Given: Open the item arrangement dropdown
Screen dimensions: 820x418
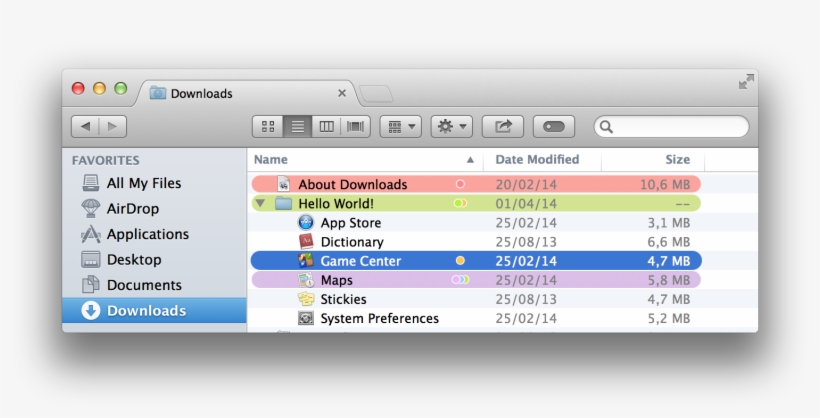Looking at the screenshot, I should tap(401, 127).
